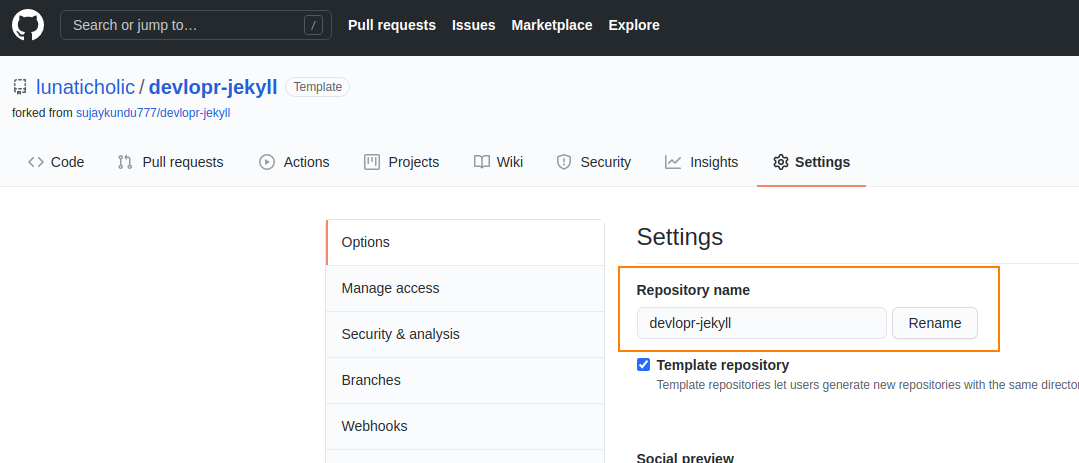Uncheck the Template repository checkbox
The height and width of the screenshot is (463, 1079).
pos(643,365)
